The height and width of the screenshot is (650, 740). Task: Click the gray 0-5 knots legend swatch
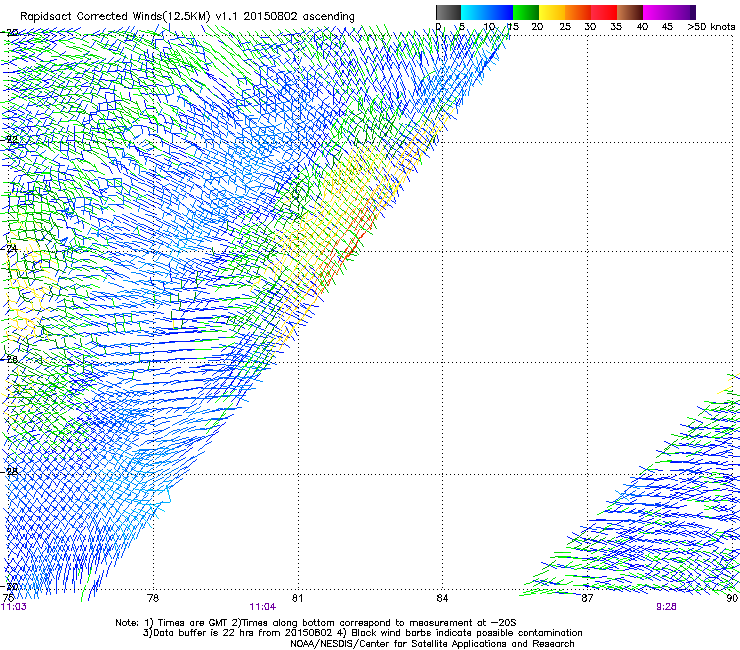click(448, 12)
